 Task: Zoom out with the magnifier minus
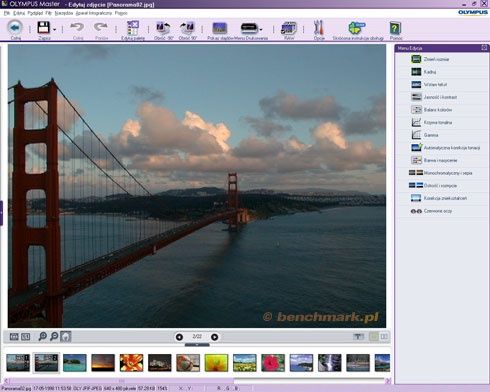tap(54, 336)
